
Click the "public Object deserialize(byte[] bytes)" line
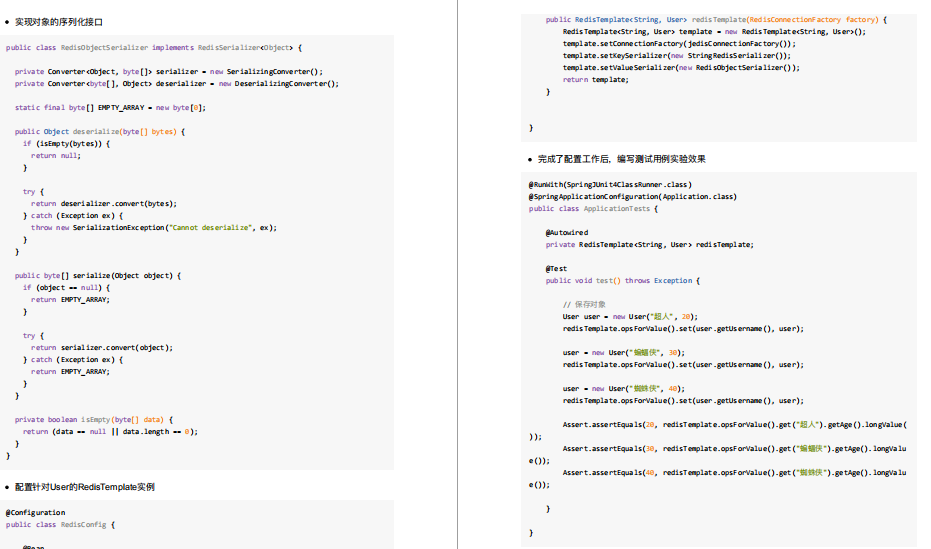[x=100, y=132]
